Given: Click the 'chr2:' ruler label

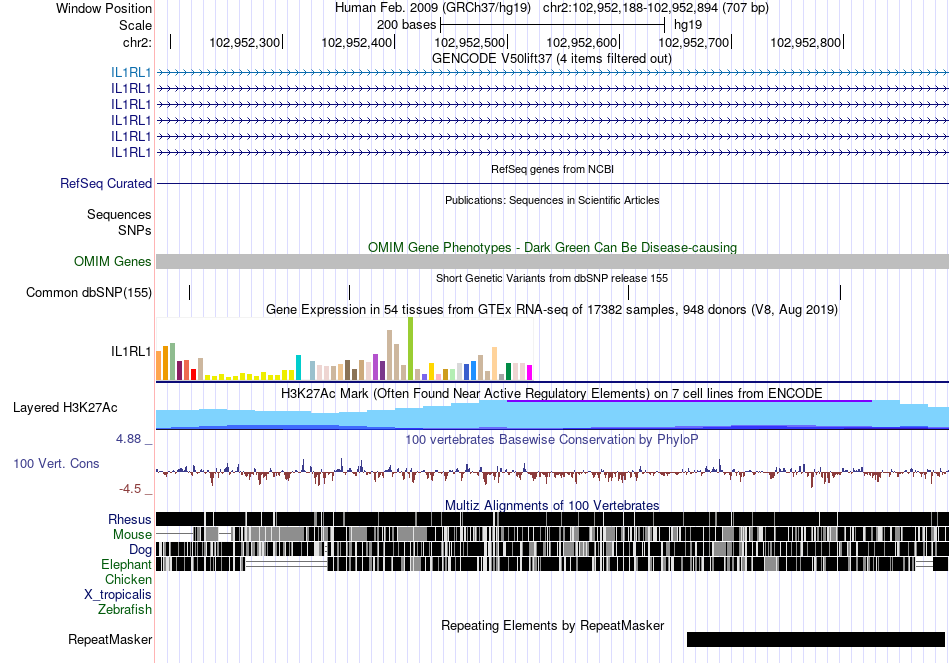Looking at the screenshot, I should [x=137, y=42].
